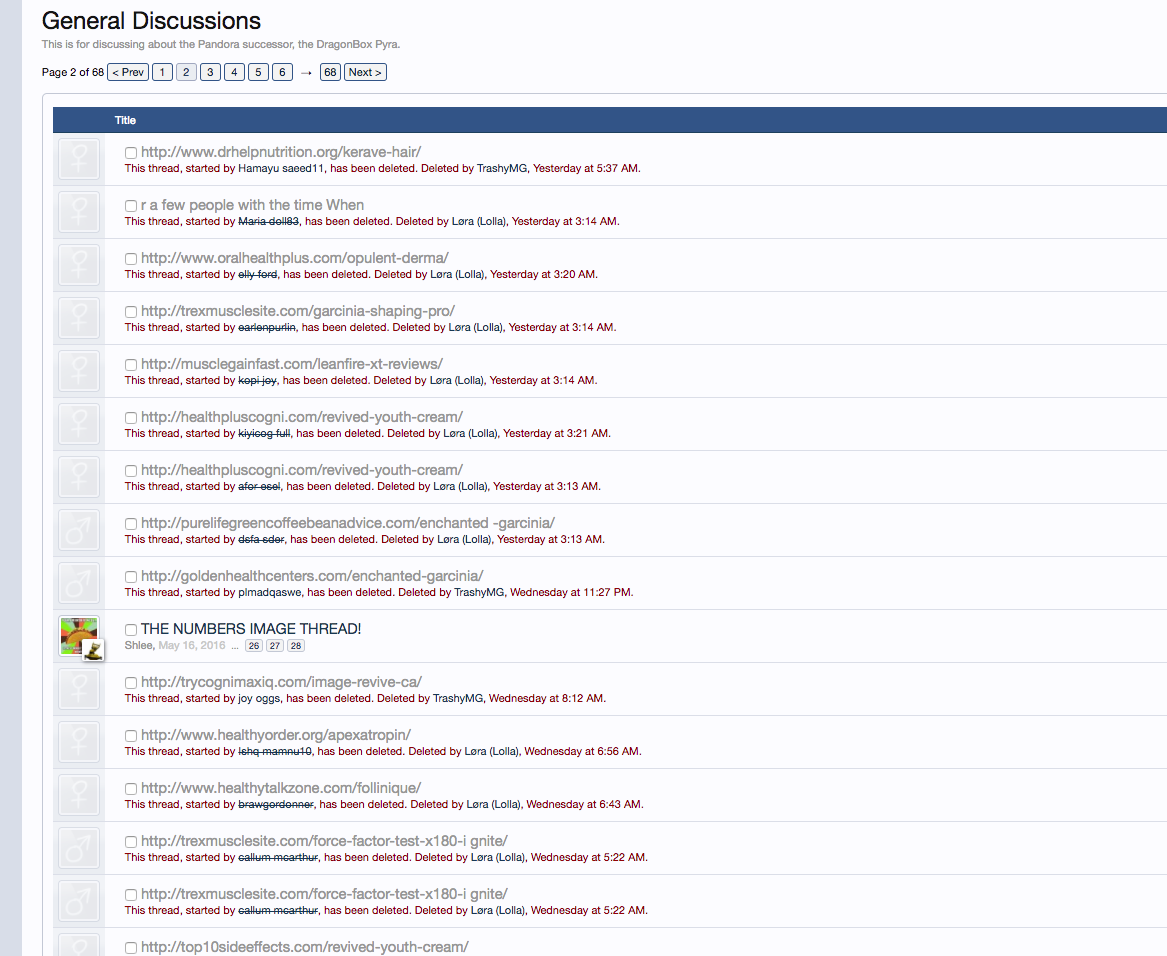
Task: Click Shlee's avatar on THE NUMBERS IMAGE THREAD
Action: click(x=78, y=635)
